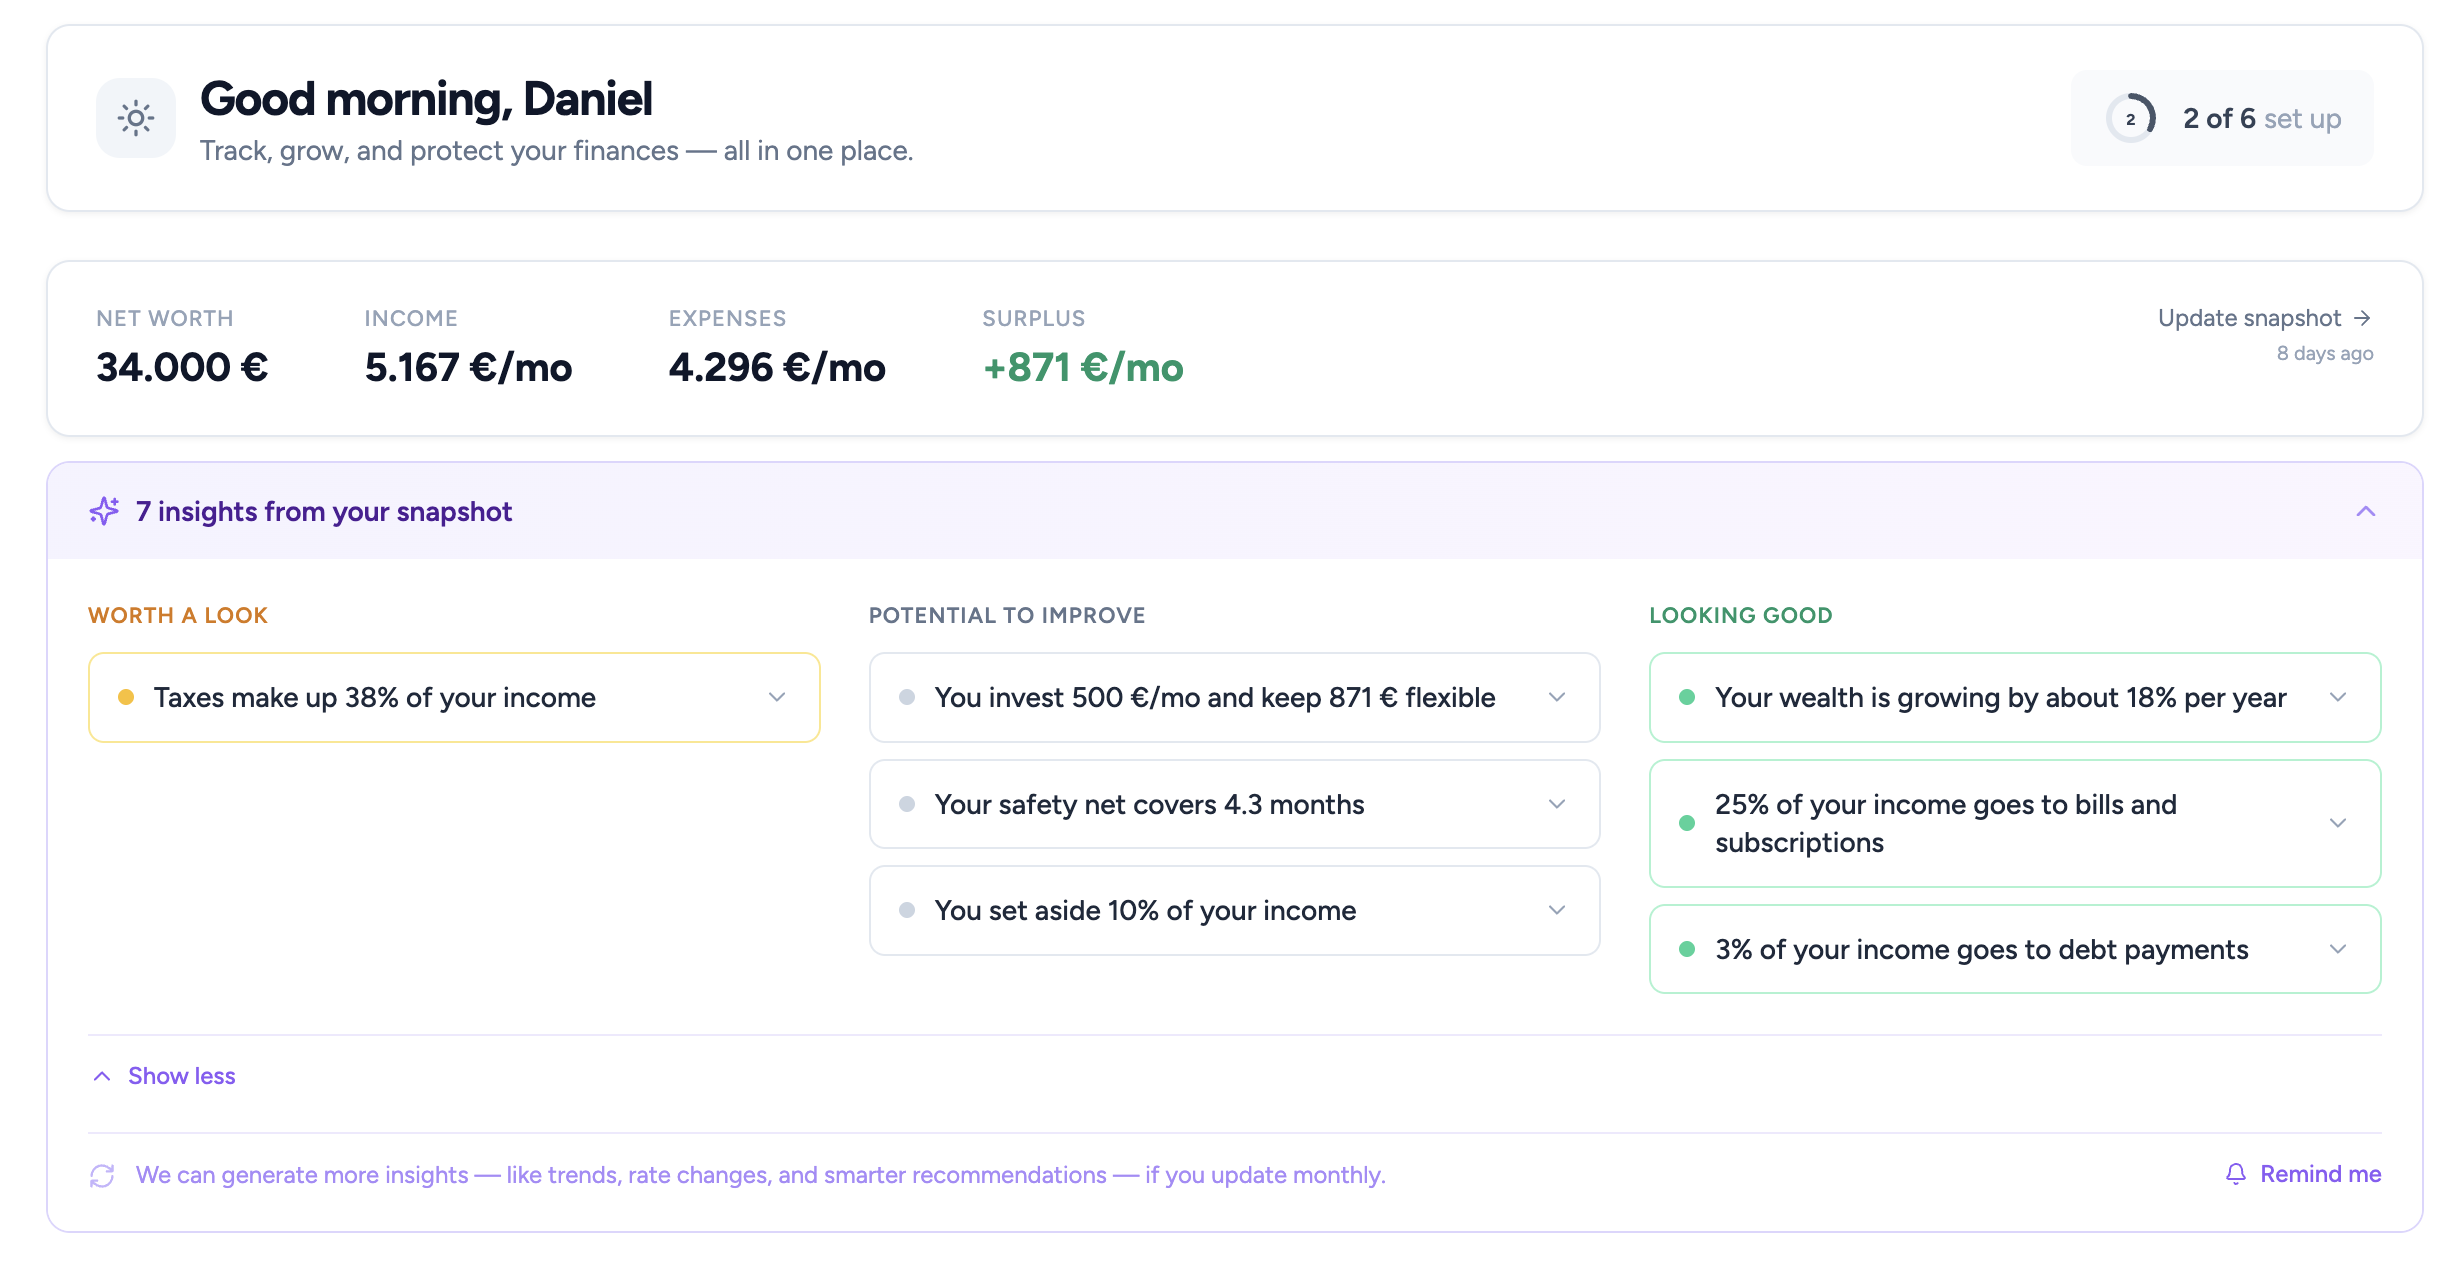Click the green dot on debt payments insight
The height and width of the screenshot is (1270, 2454).
tap(1689, 949)
